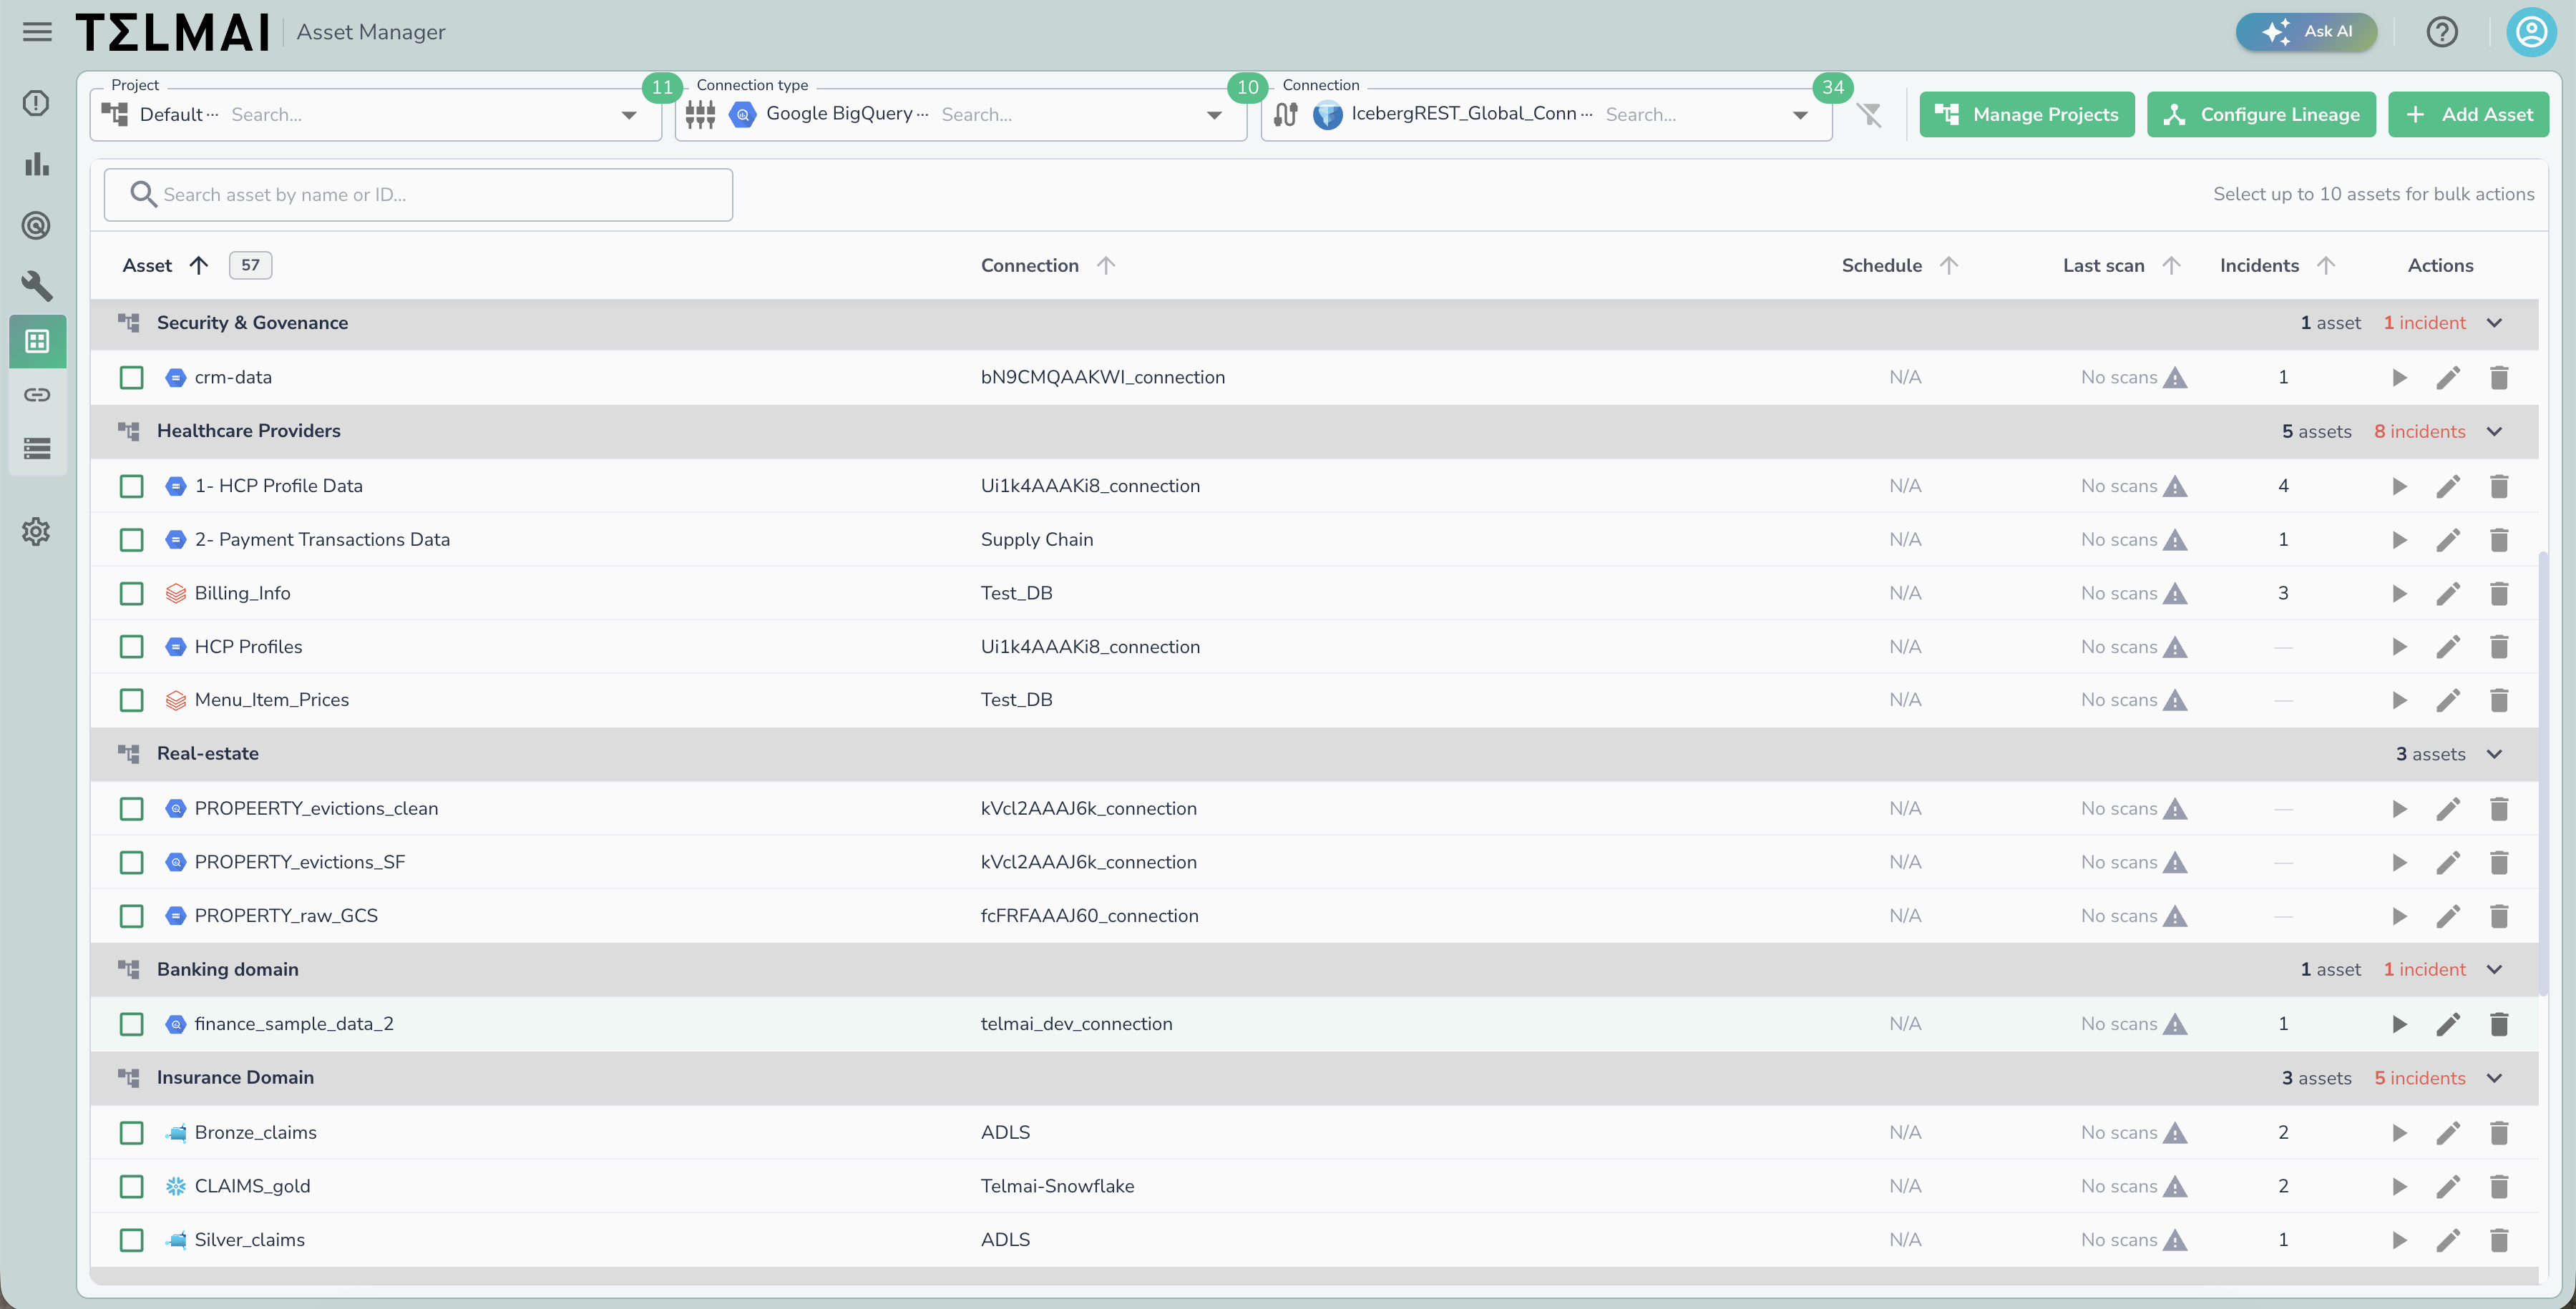Open the Project dropdown arrow
This screenshot has height=1309, width=2576.
click(629, 115)
